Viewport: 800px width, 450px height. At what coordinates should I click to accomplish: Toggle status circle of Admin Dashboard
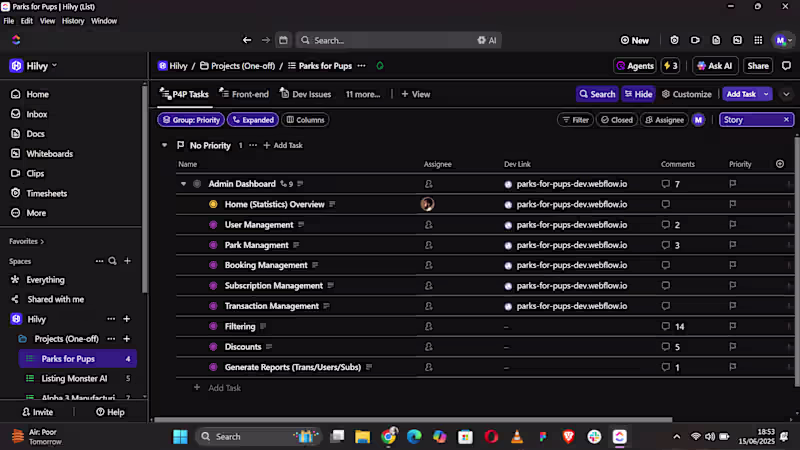197,184
